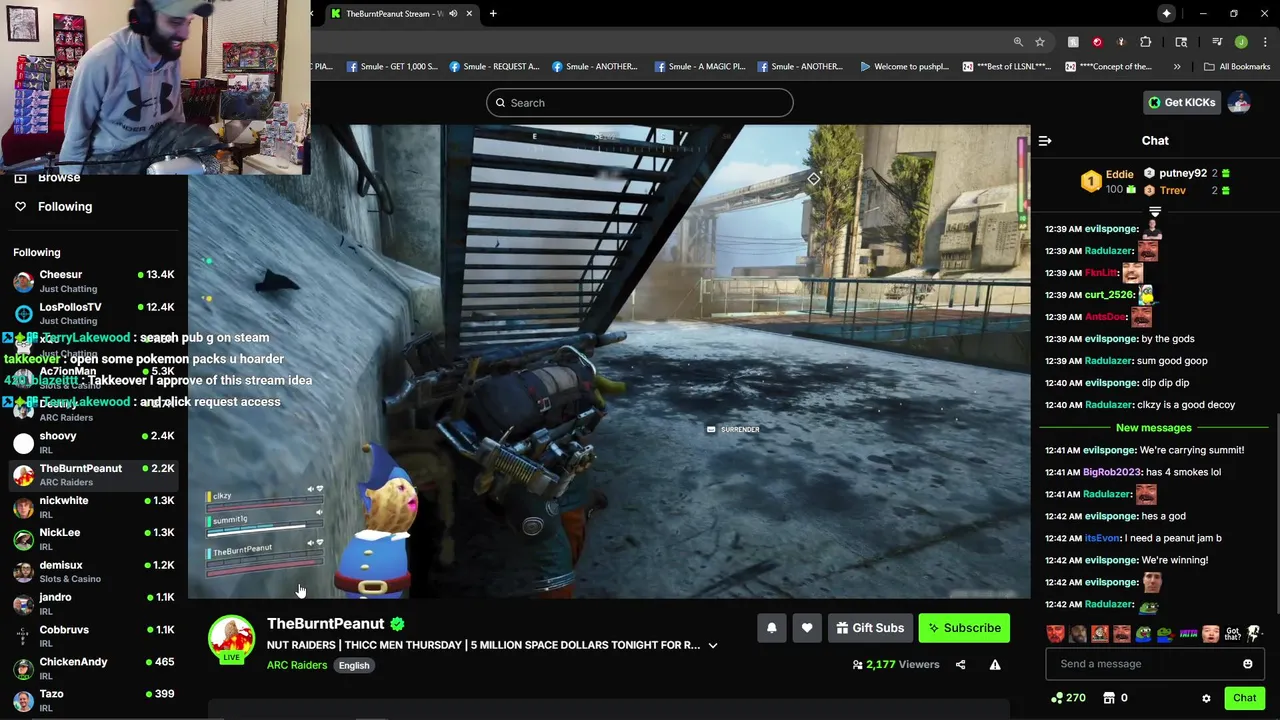This screenshot has height=720, width=1280.
Task: Click the search magnifier in Kick search bar
Action: 501,102
